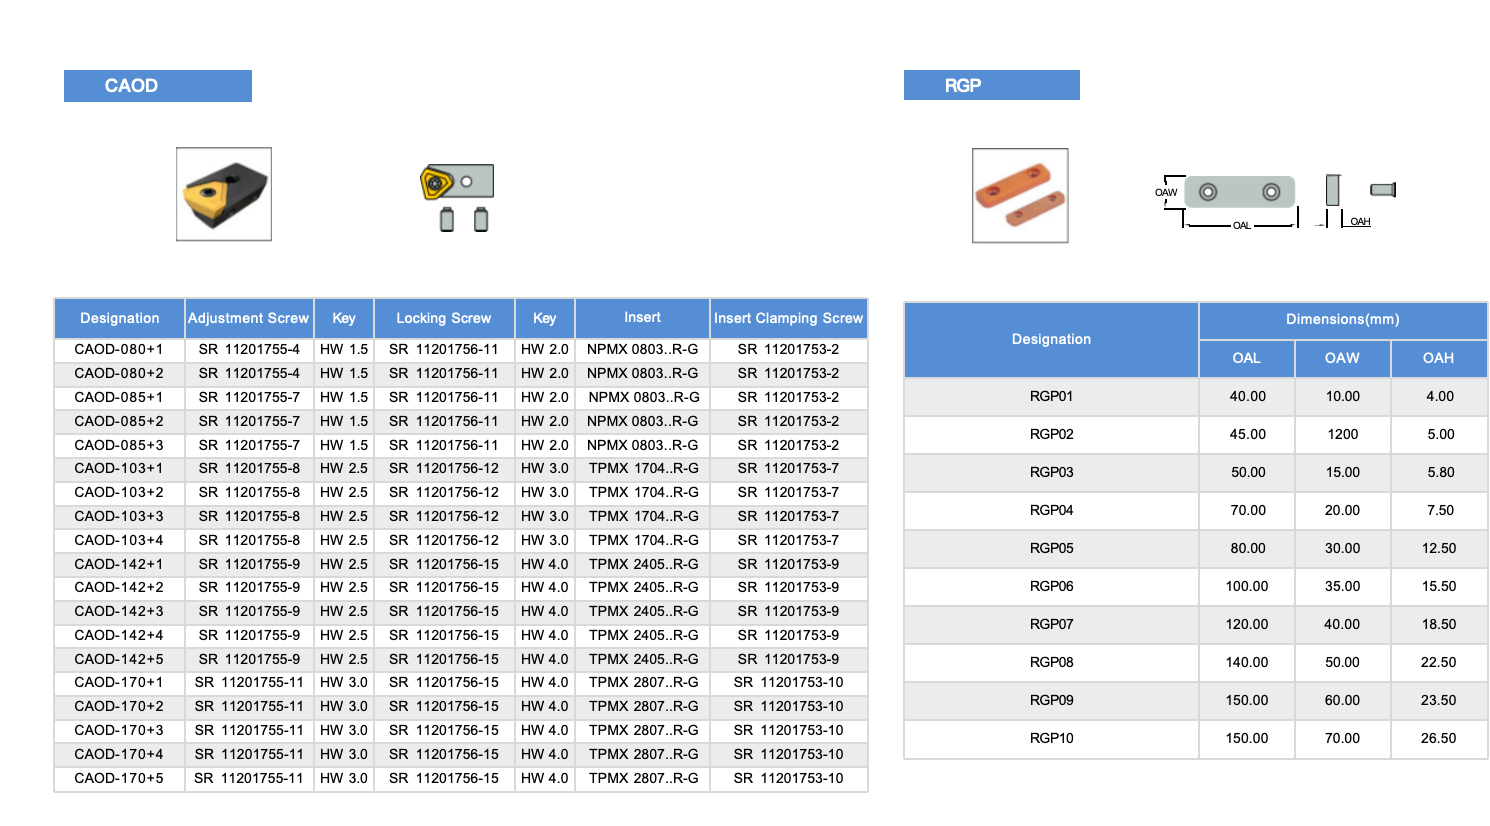Select the RGP05 row designation
This screenshot has width=1490, height=826.
pos(1051,548)
